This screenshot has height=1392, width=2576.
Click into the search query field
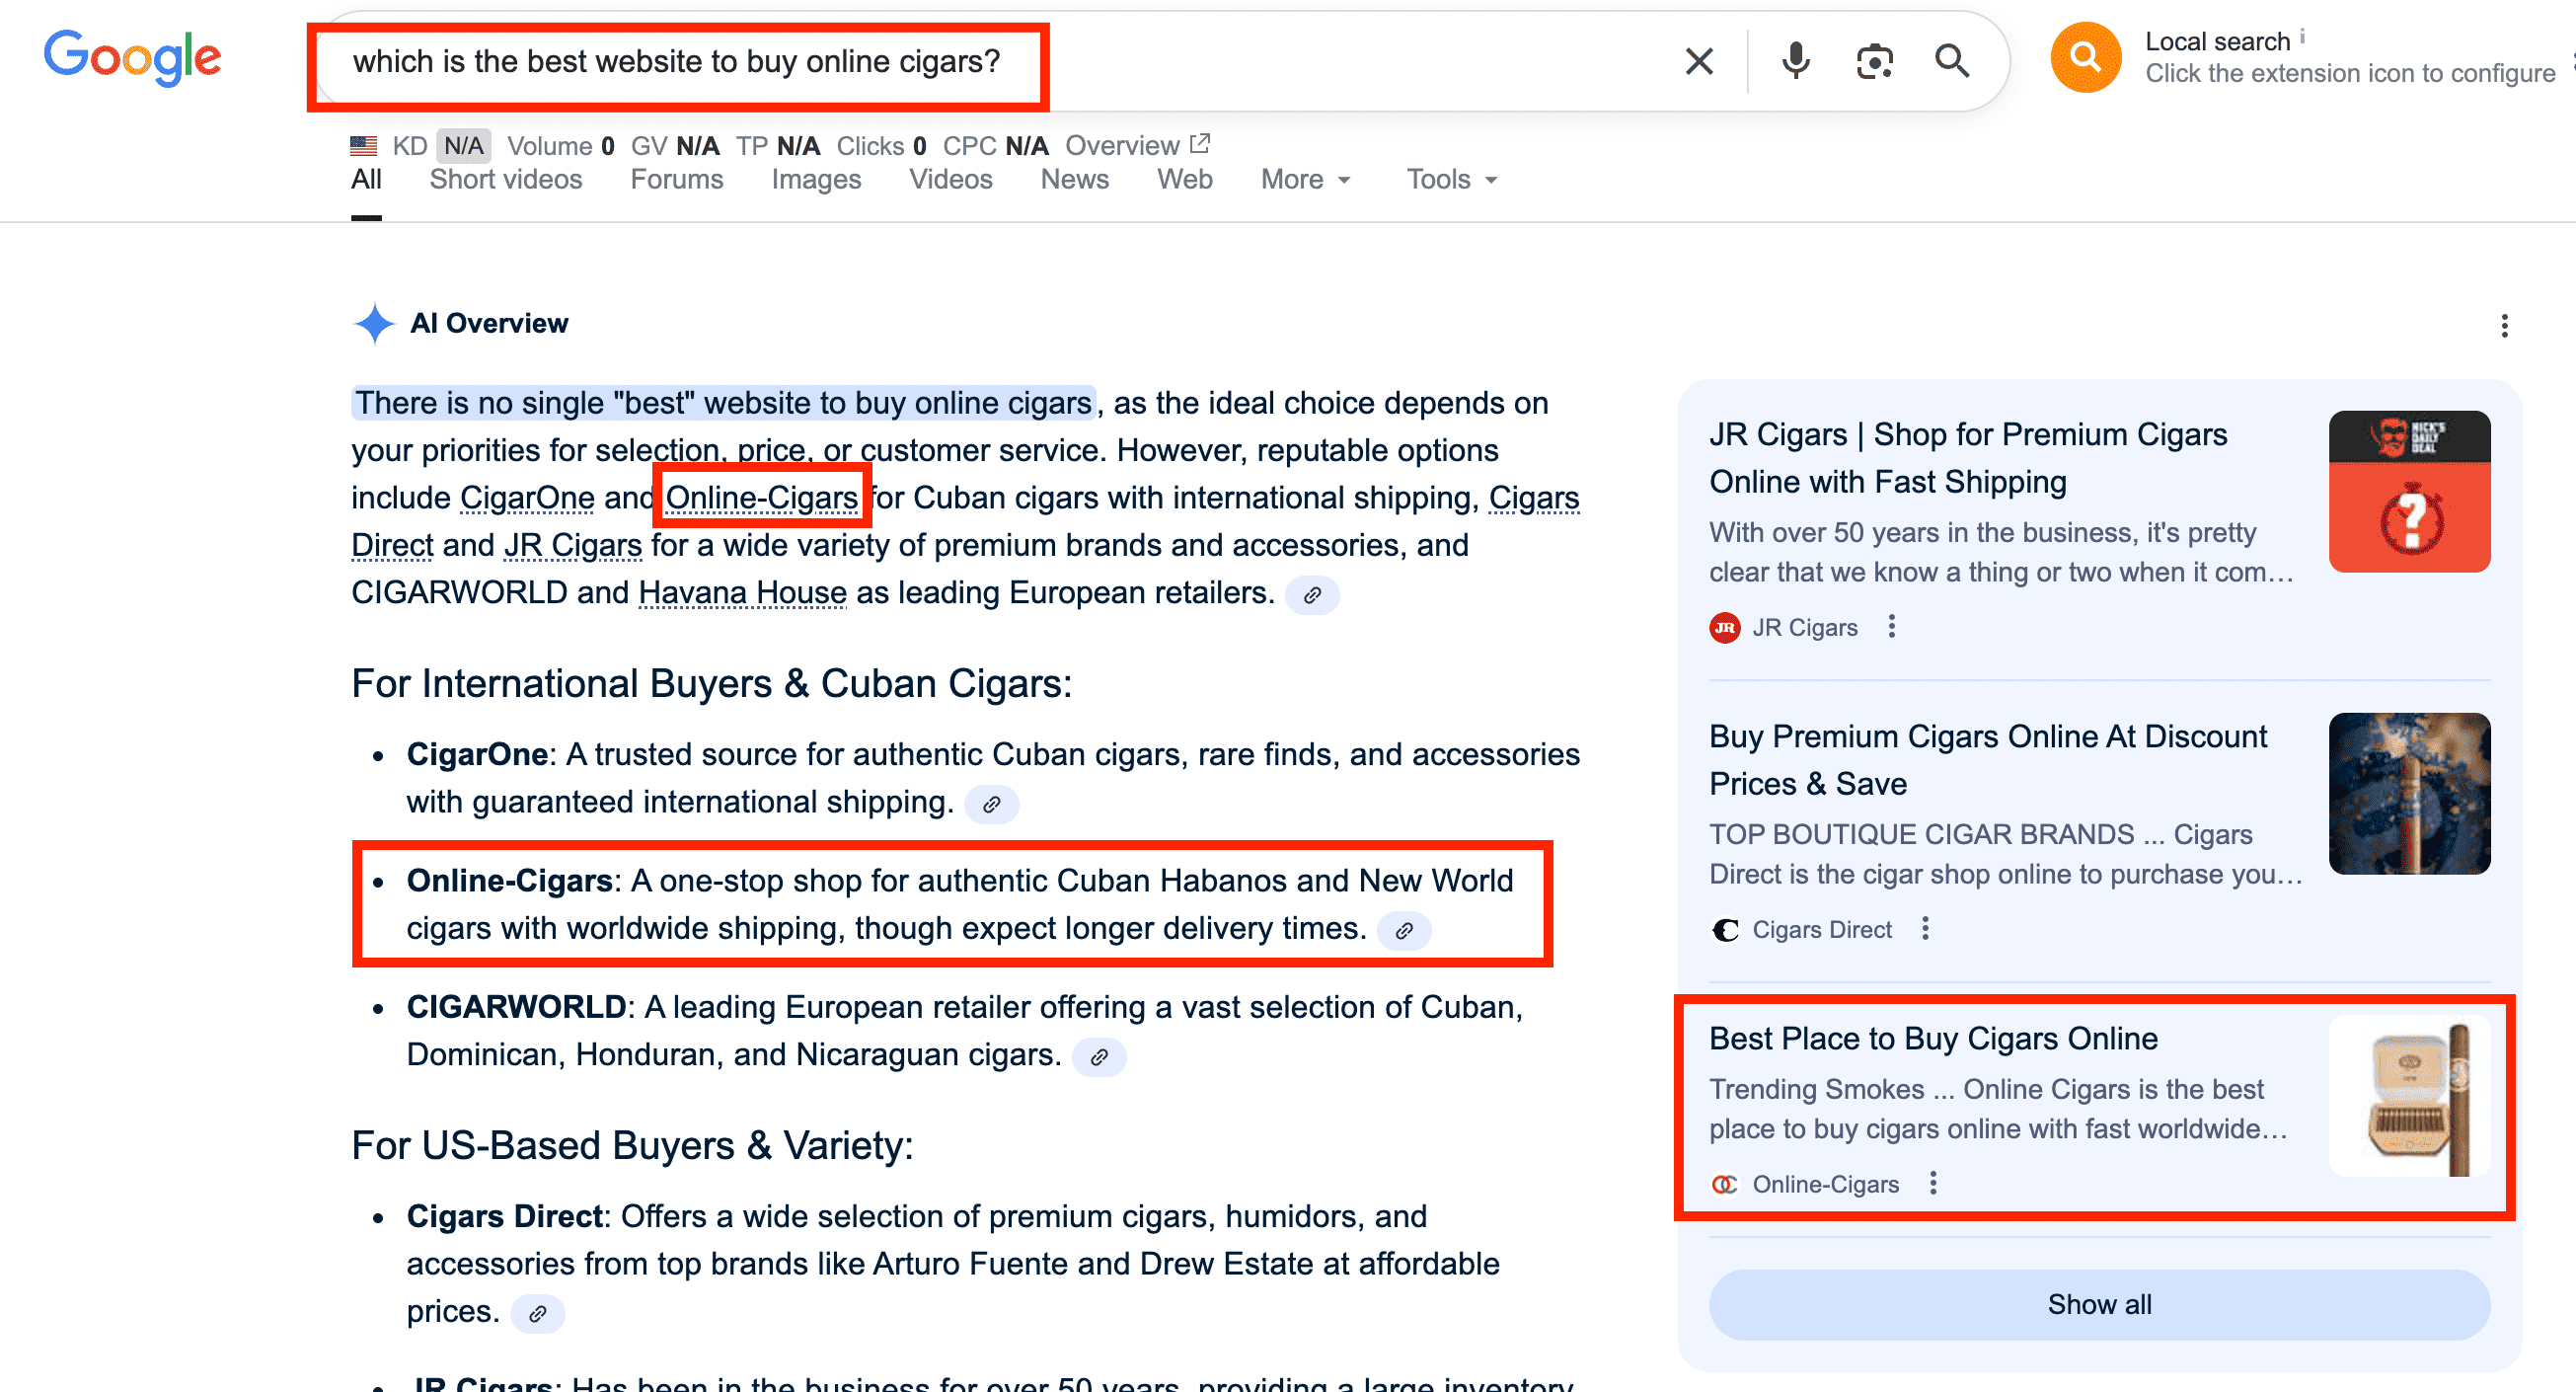click(1000, 61)
